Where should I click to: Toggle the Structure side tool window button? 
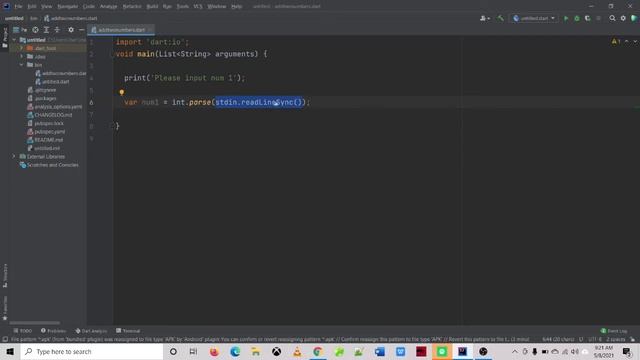(x=5, y=276)
